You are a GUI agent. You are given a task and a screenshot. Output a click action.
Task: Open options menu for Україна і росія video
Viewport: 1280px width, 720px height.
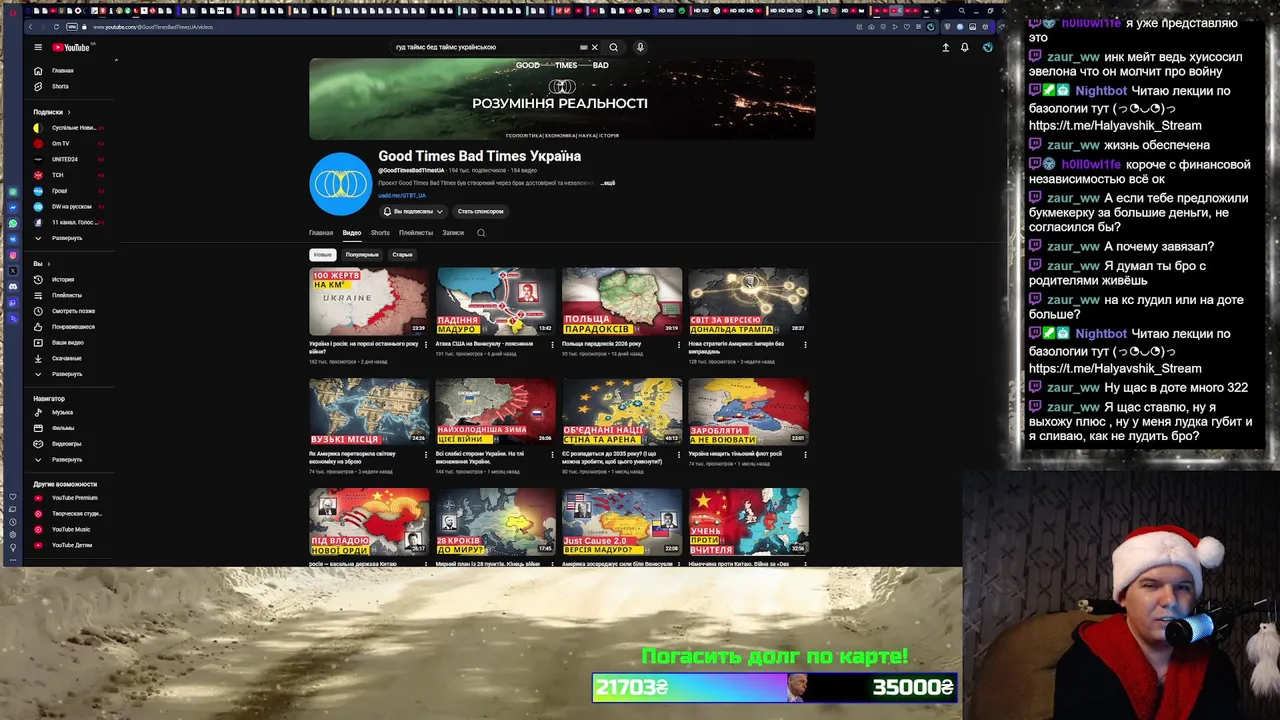coord(426,345)
